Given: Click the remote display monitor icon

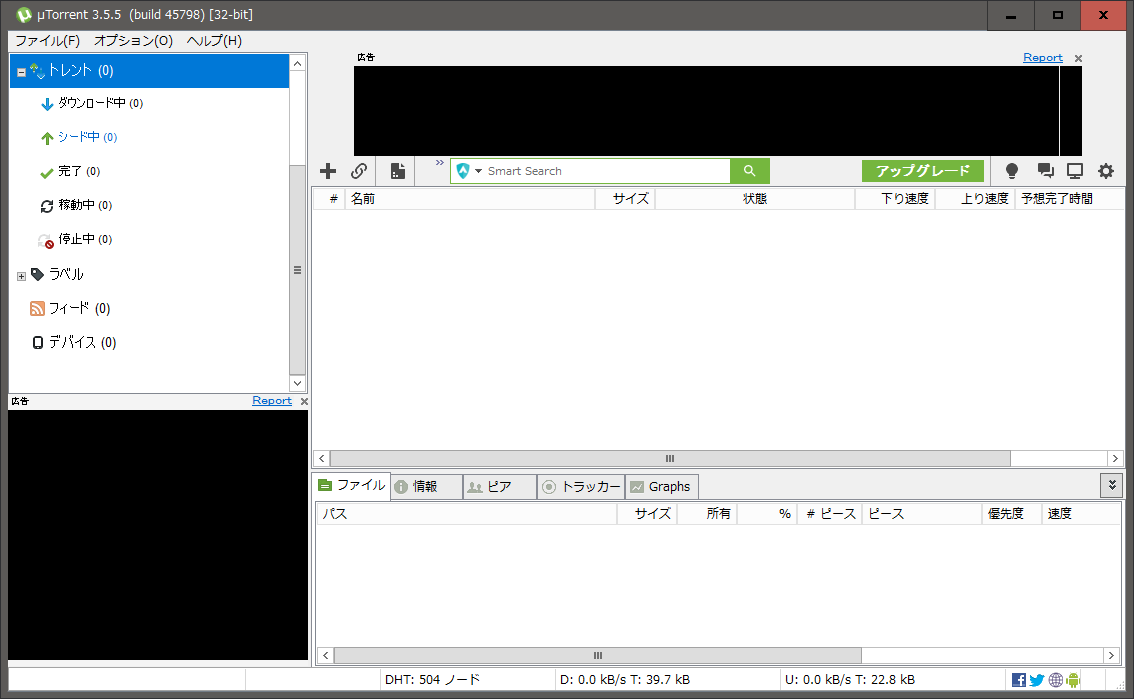Looking at the screenshot, I should coord(1075,171).
